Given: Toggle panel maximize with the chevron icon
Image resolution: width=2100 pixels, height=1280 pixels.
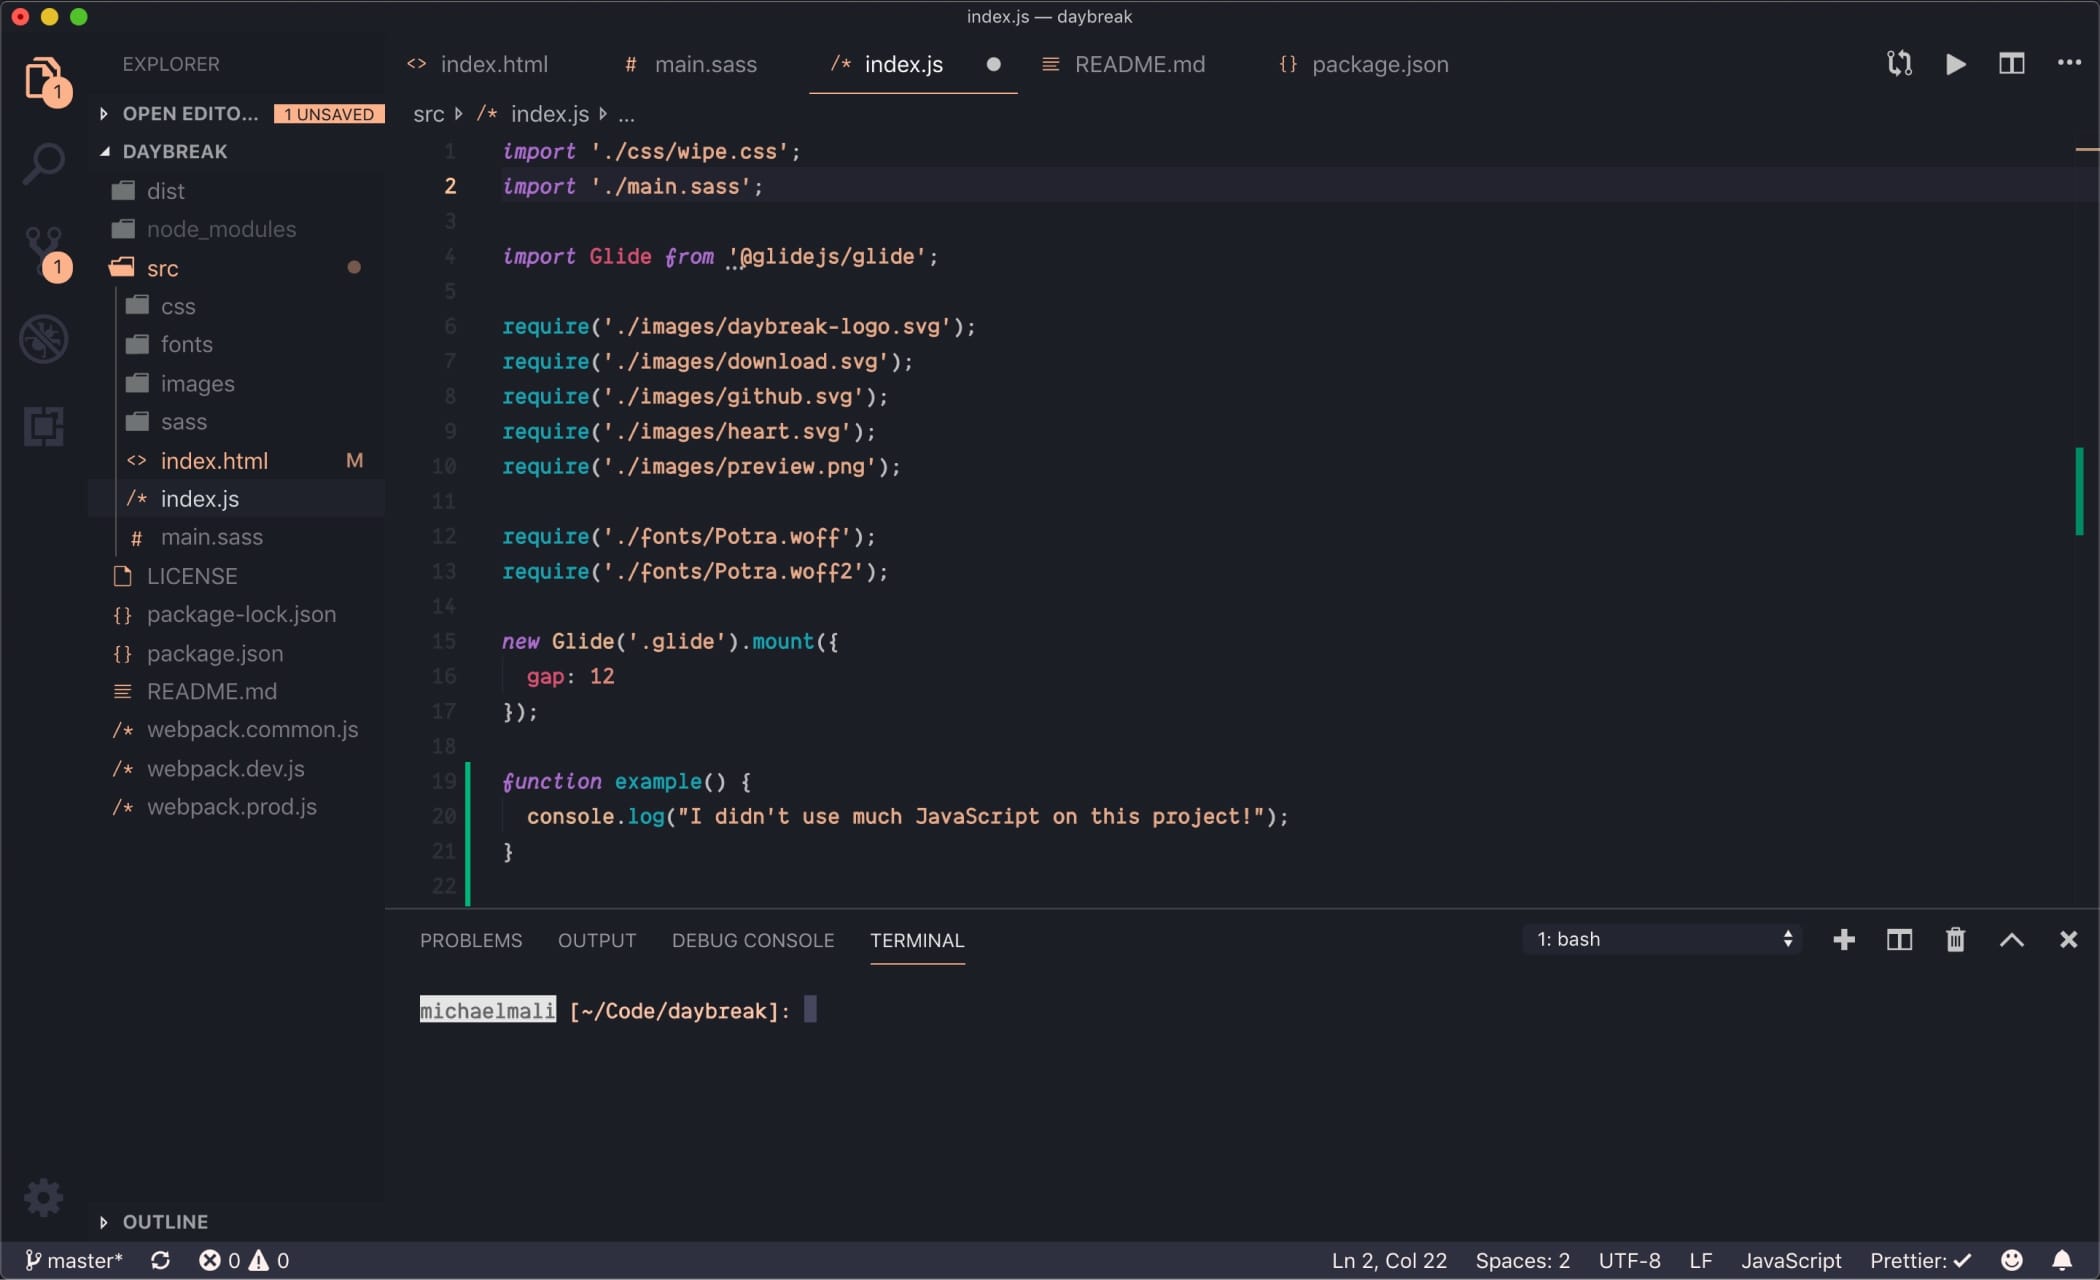Looking at the screenshot, I should click(x=2011, y=939).
